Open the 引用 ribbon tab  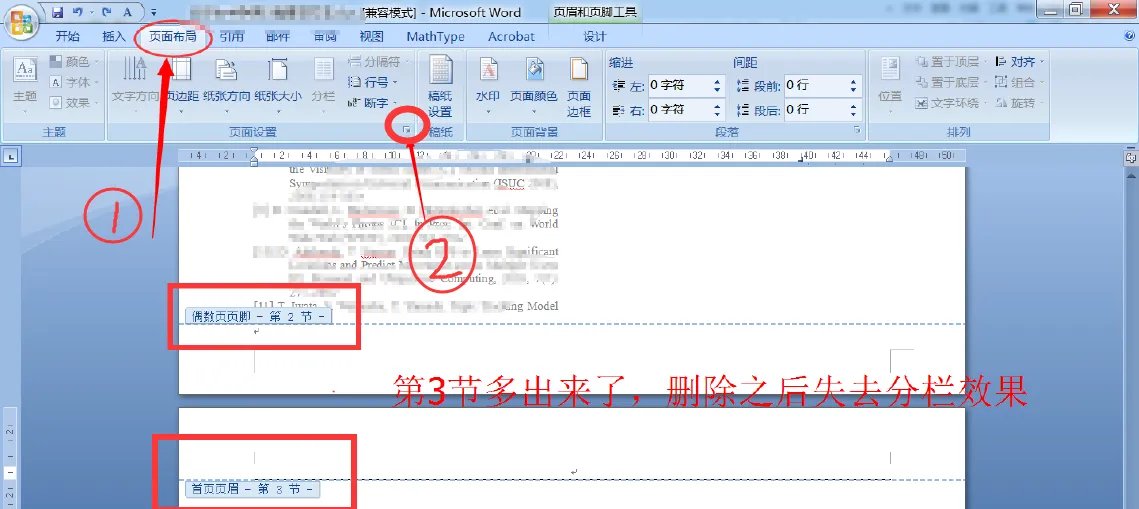[x=232, y=36]
